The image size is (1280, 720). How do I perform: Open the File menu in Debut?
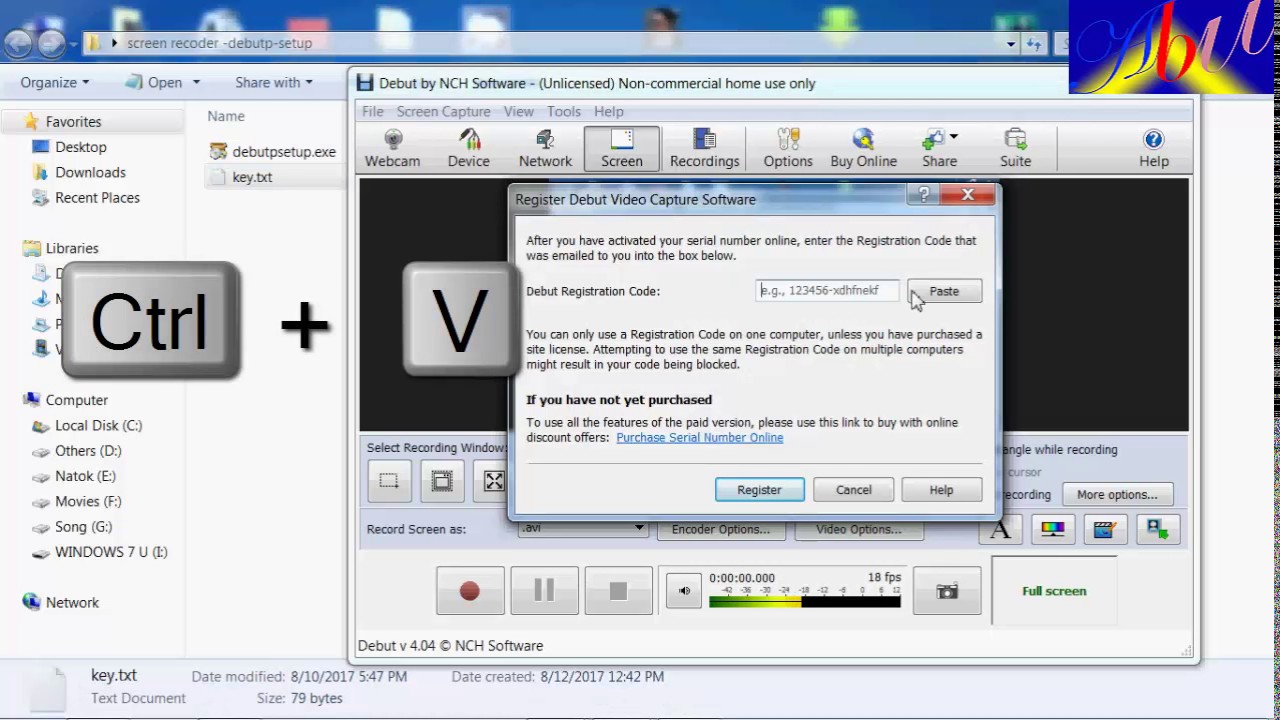[x=372, y=111]
